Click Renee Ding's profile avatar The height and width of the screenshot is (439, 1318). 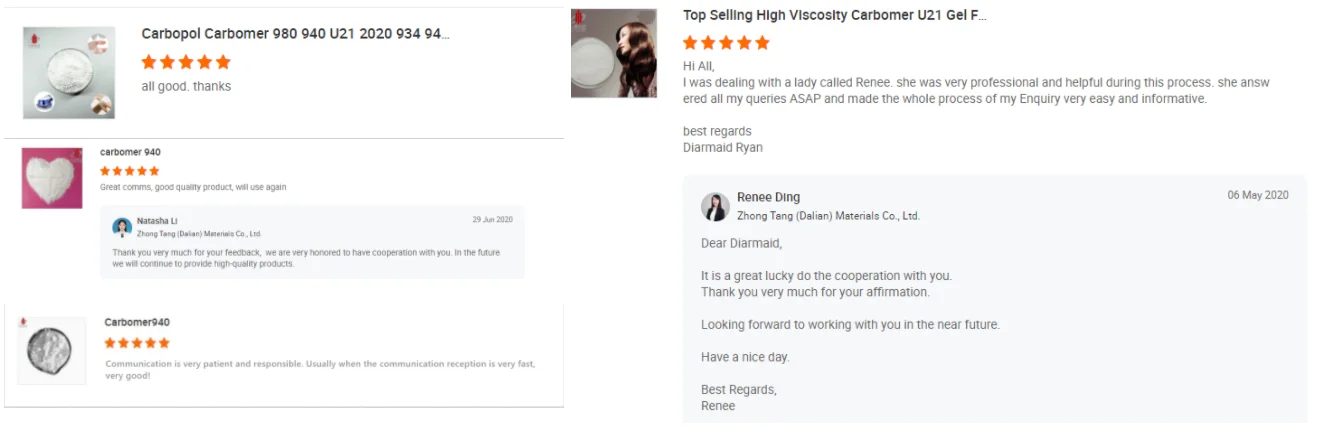tap(715, 206)
